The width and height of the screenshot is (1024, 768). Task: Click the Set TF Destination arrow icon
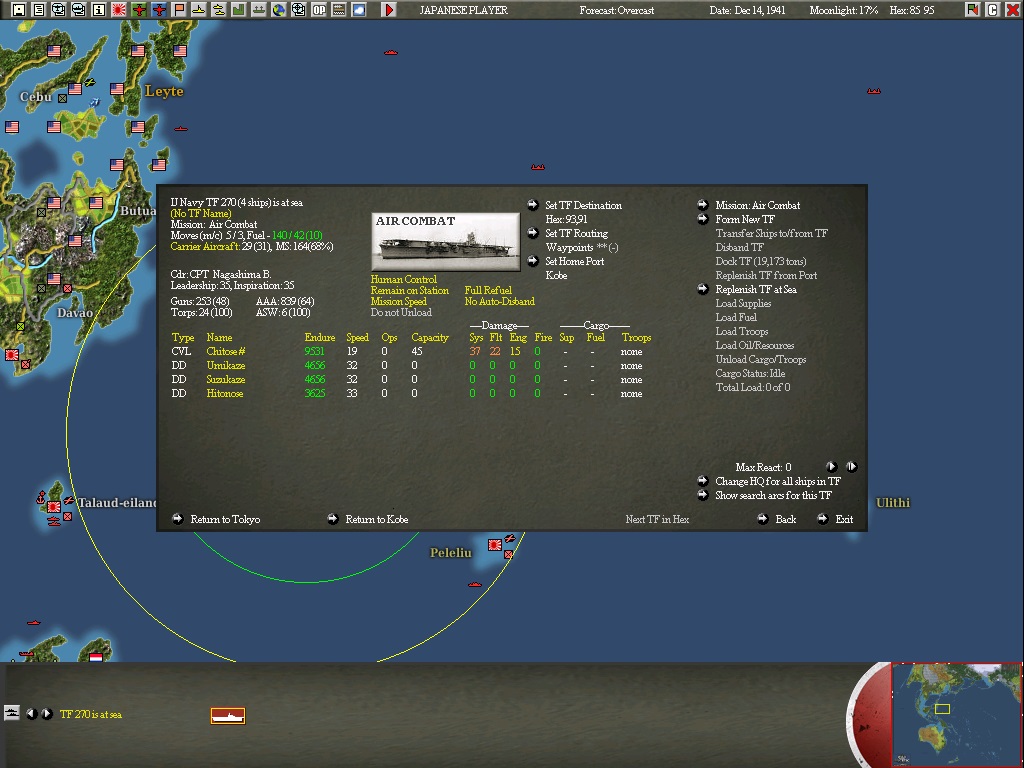(533, 204)
